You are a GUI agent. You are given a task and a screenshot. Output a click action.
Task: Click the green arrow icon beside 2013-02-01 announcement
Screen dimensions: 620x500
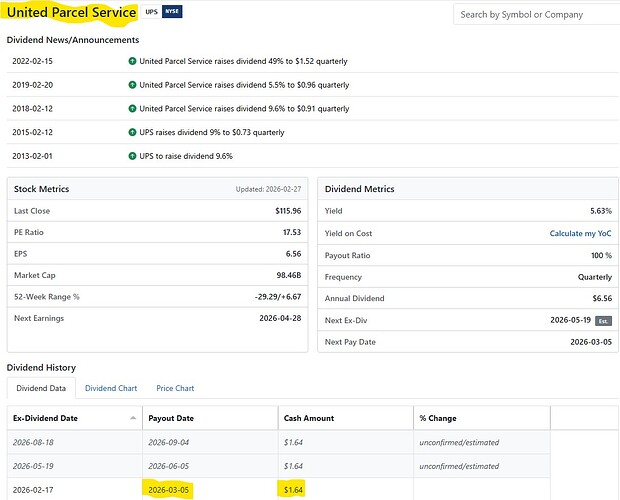132,156
